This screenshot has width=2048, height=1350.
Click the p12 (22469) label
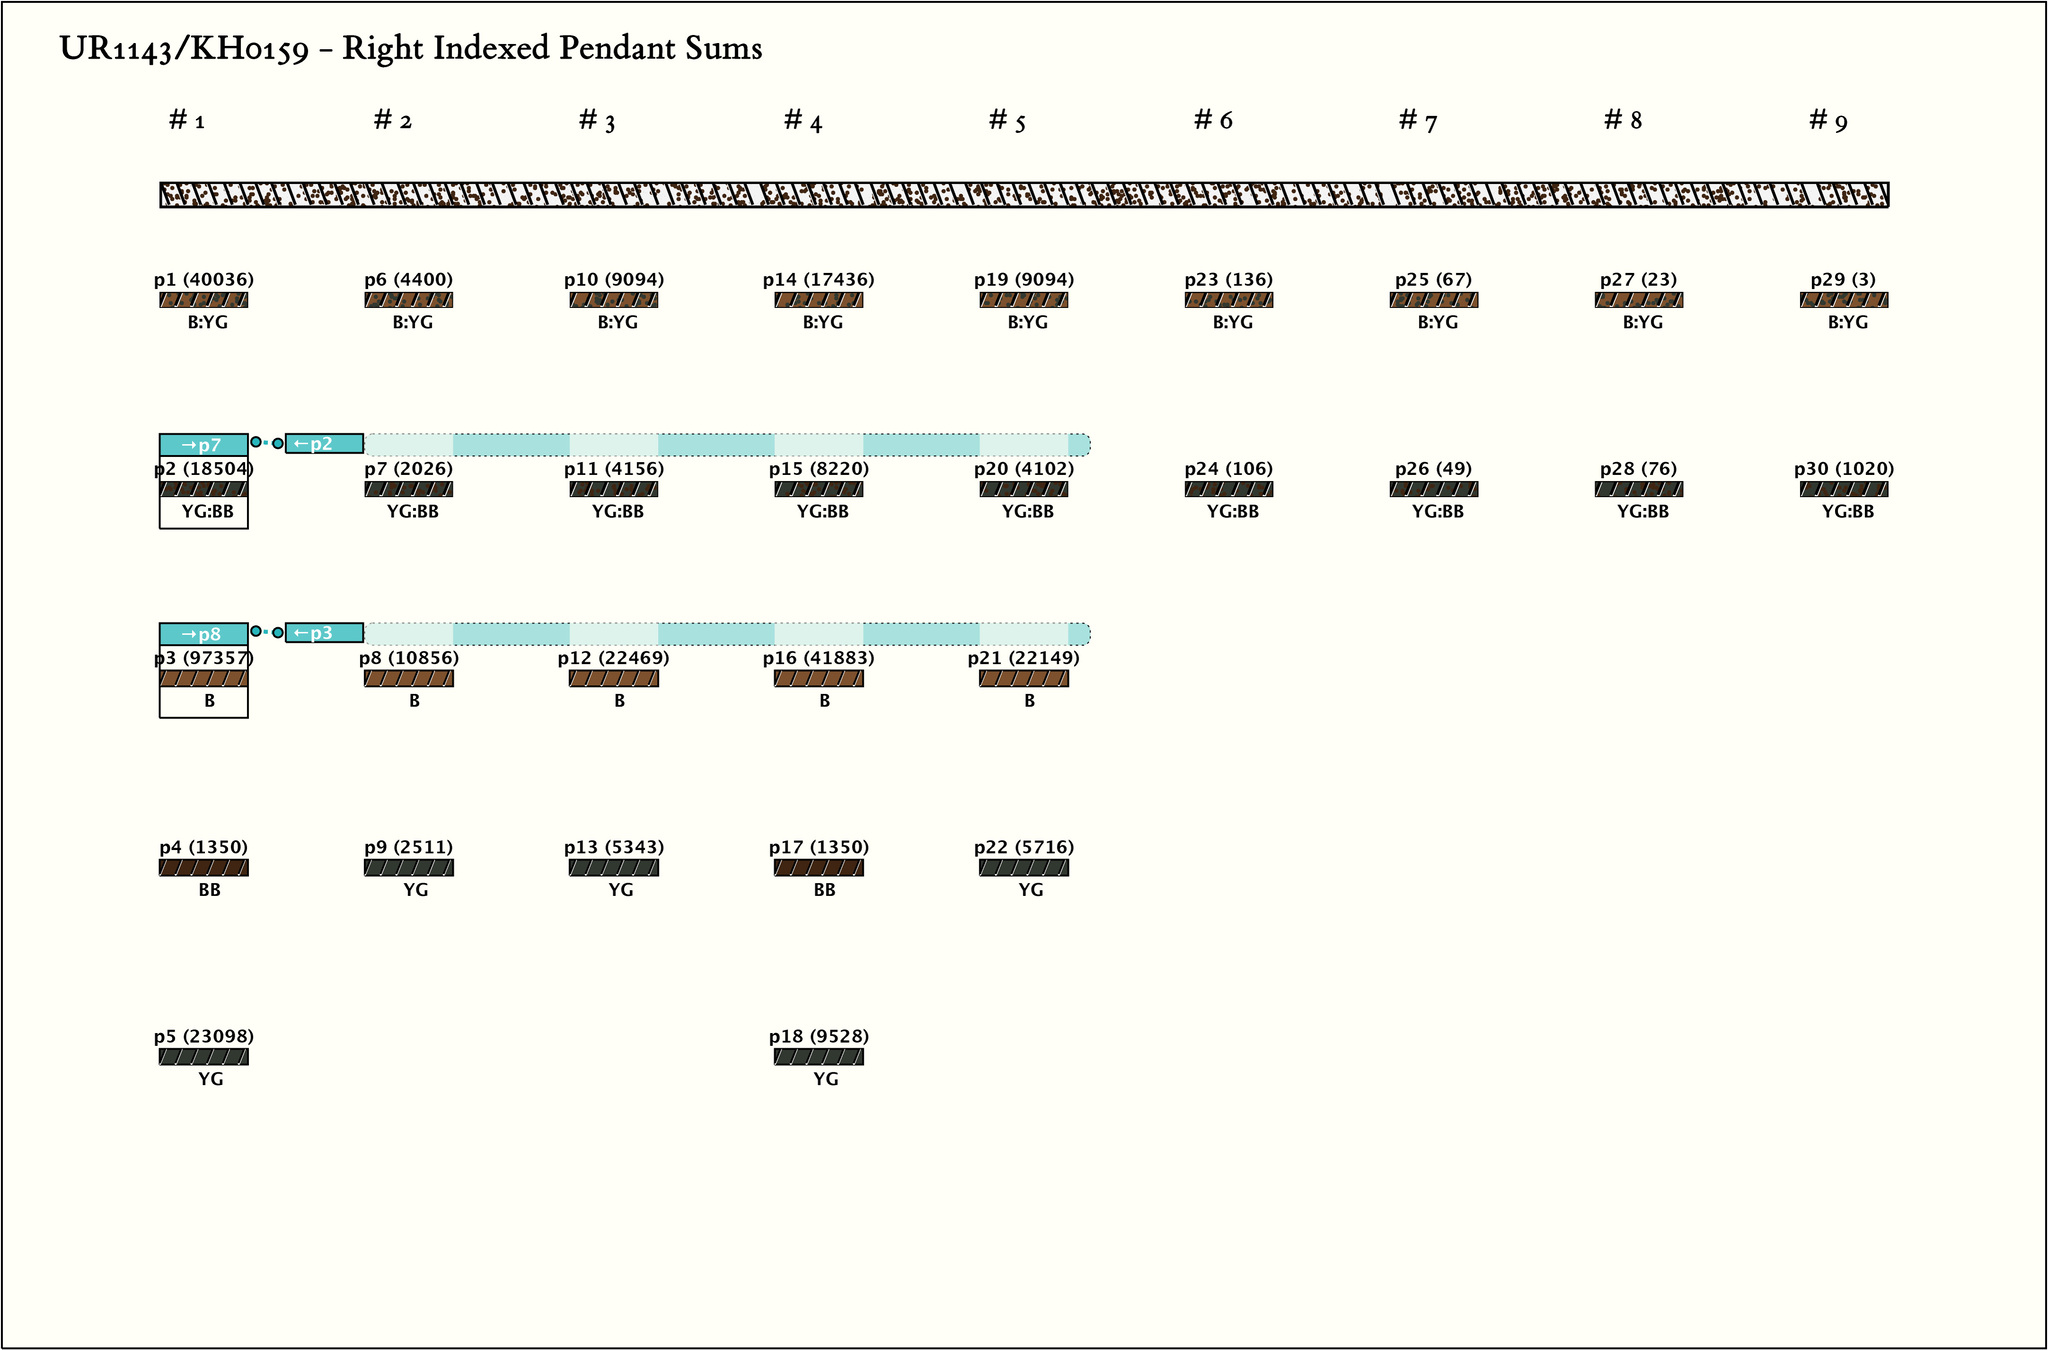coord(613,658)
